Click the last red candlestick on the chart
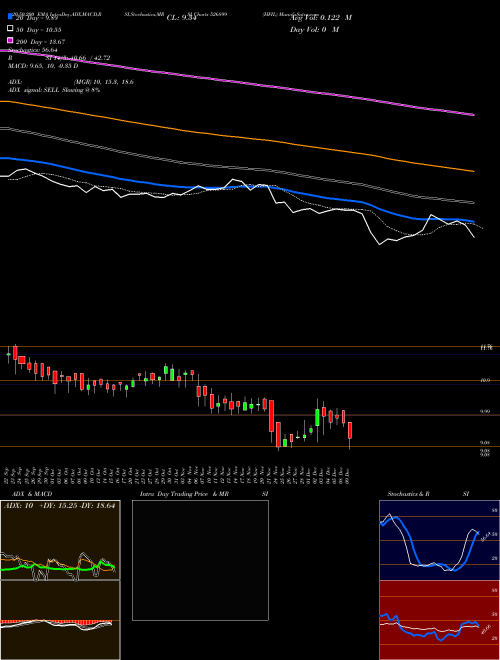This screenshot has height=660, width=500. click(x=350, y=431)
